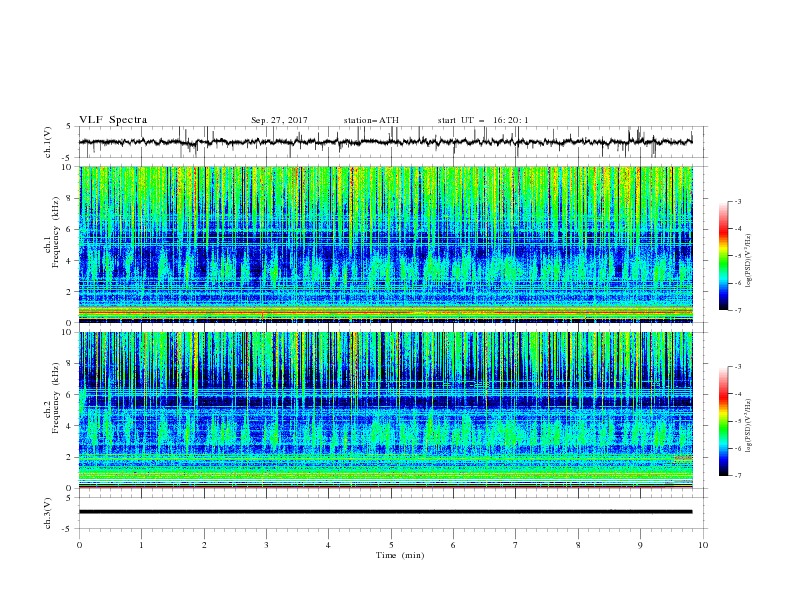Click the ch.1 color bar "log(PSD)(V²/Hz)" label
This screenshot has width=792, height=612.
749,261
